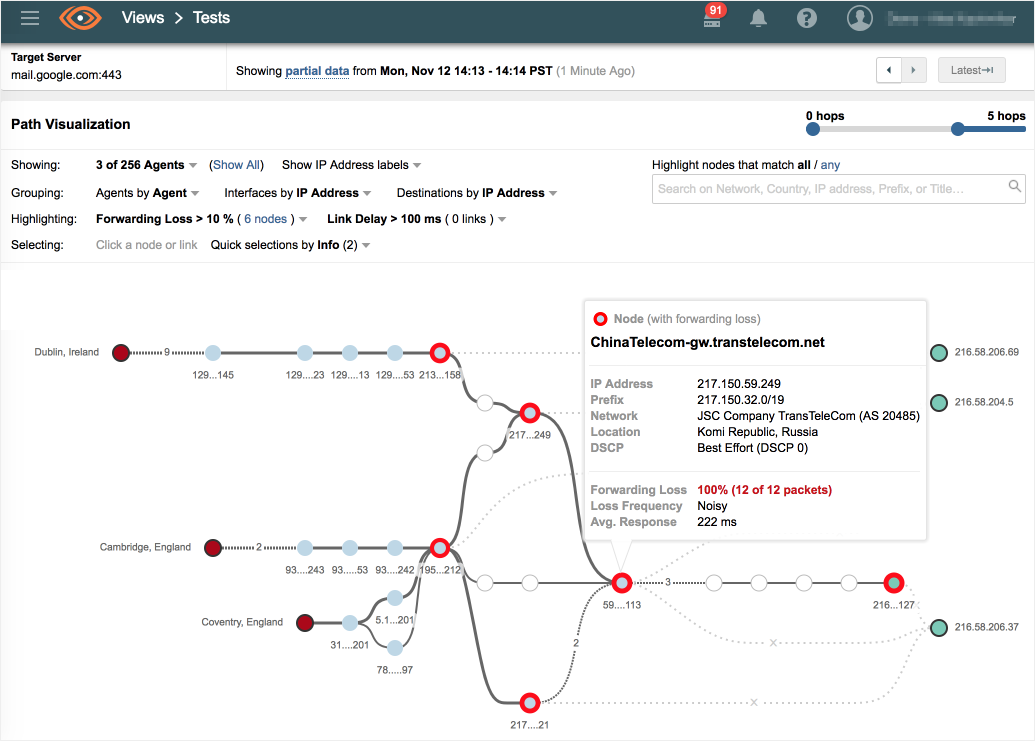Click the alerts icon with 91 badge
This screenshot has width=1035, height=741.
pyautogui.click(x=713, y=18)
